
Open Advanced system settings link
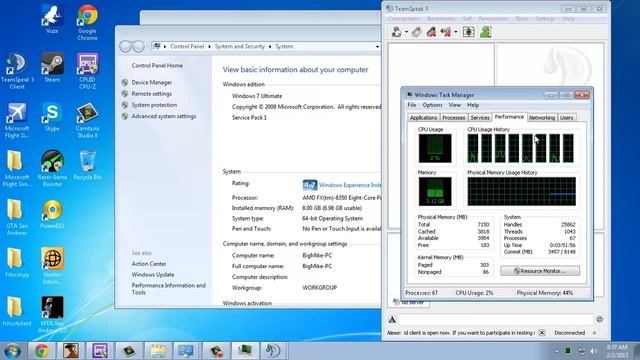(x=163, y=116)
